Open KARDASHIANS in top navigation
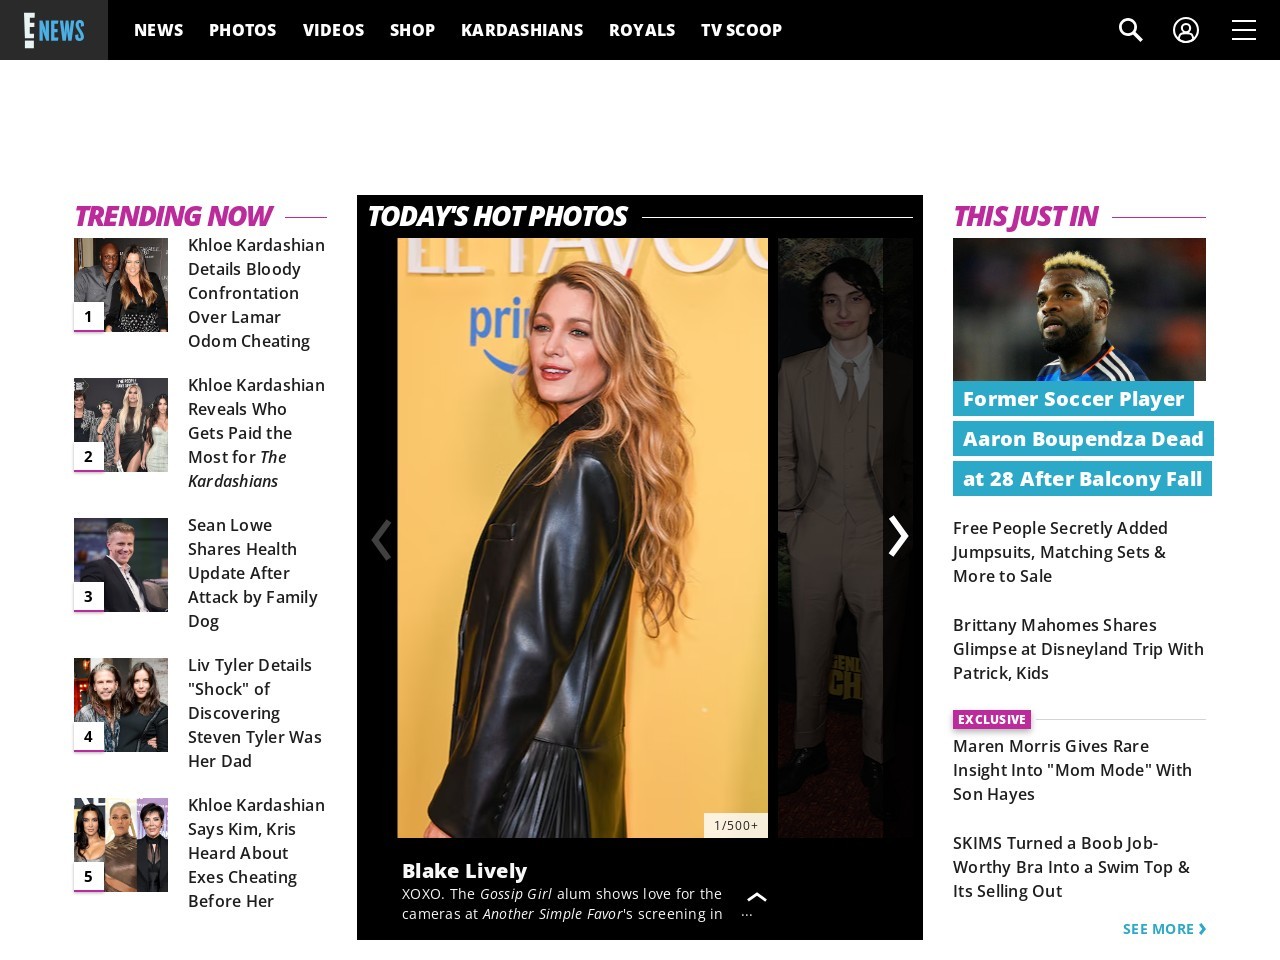The width and height of the screenshot is (1280, 960). [522, 30]
